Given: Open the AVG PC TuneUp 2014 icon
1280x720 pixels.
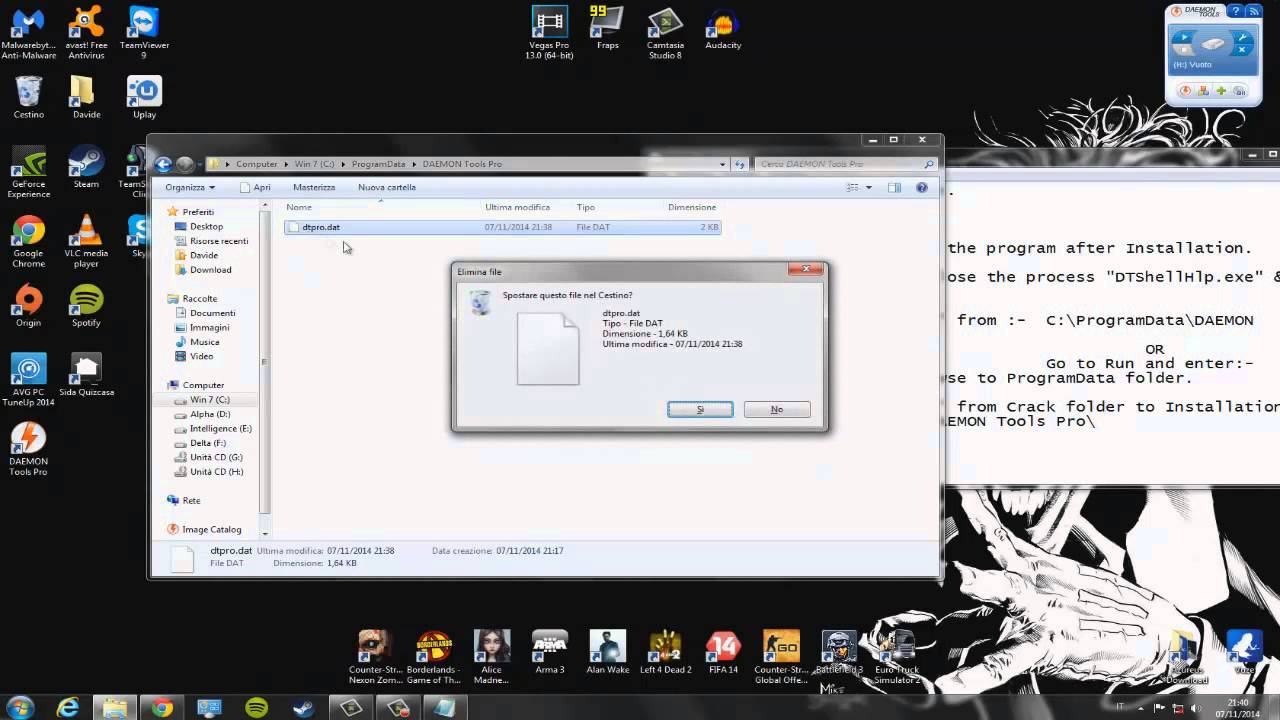Looking at the screenshot, I should tap(28, 380).
